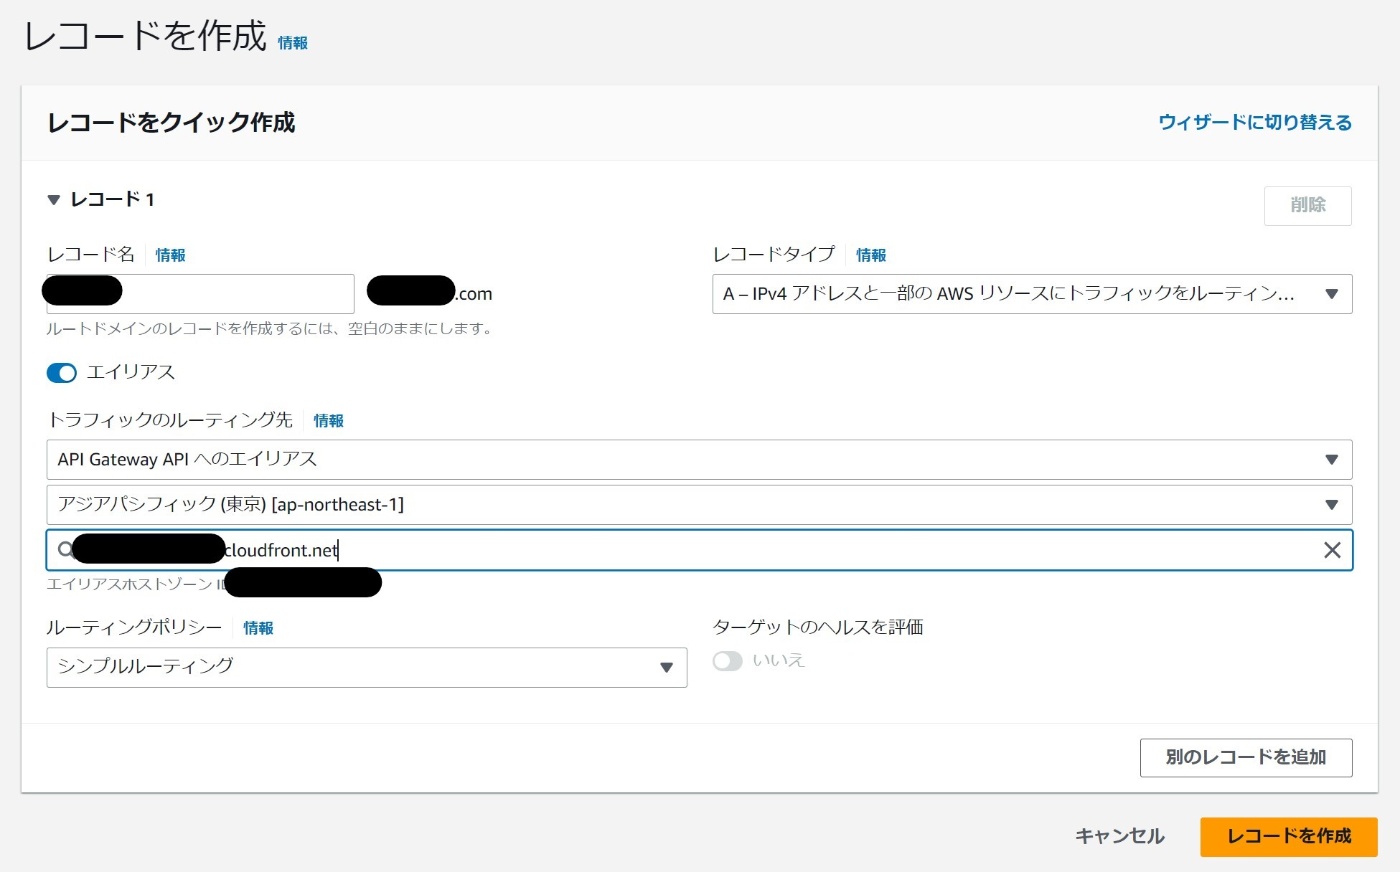Open the アジアパシフィック (東京) region dropdown
The width and height of the screenshot is (1400, 872).
(x=699, y=505)
